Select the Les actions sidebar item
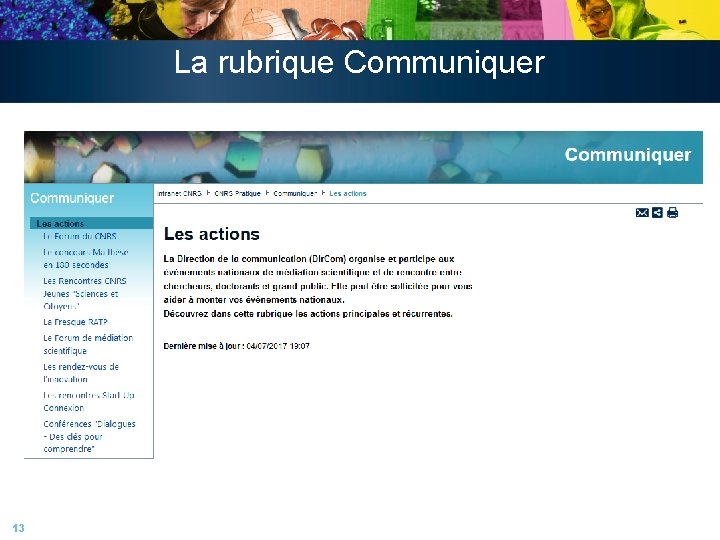Image resolution: width=720 pixels, height=540 pixels. click(x=91, y=224)
